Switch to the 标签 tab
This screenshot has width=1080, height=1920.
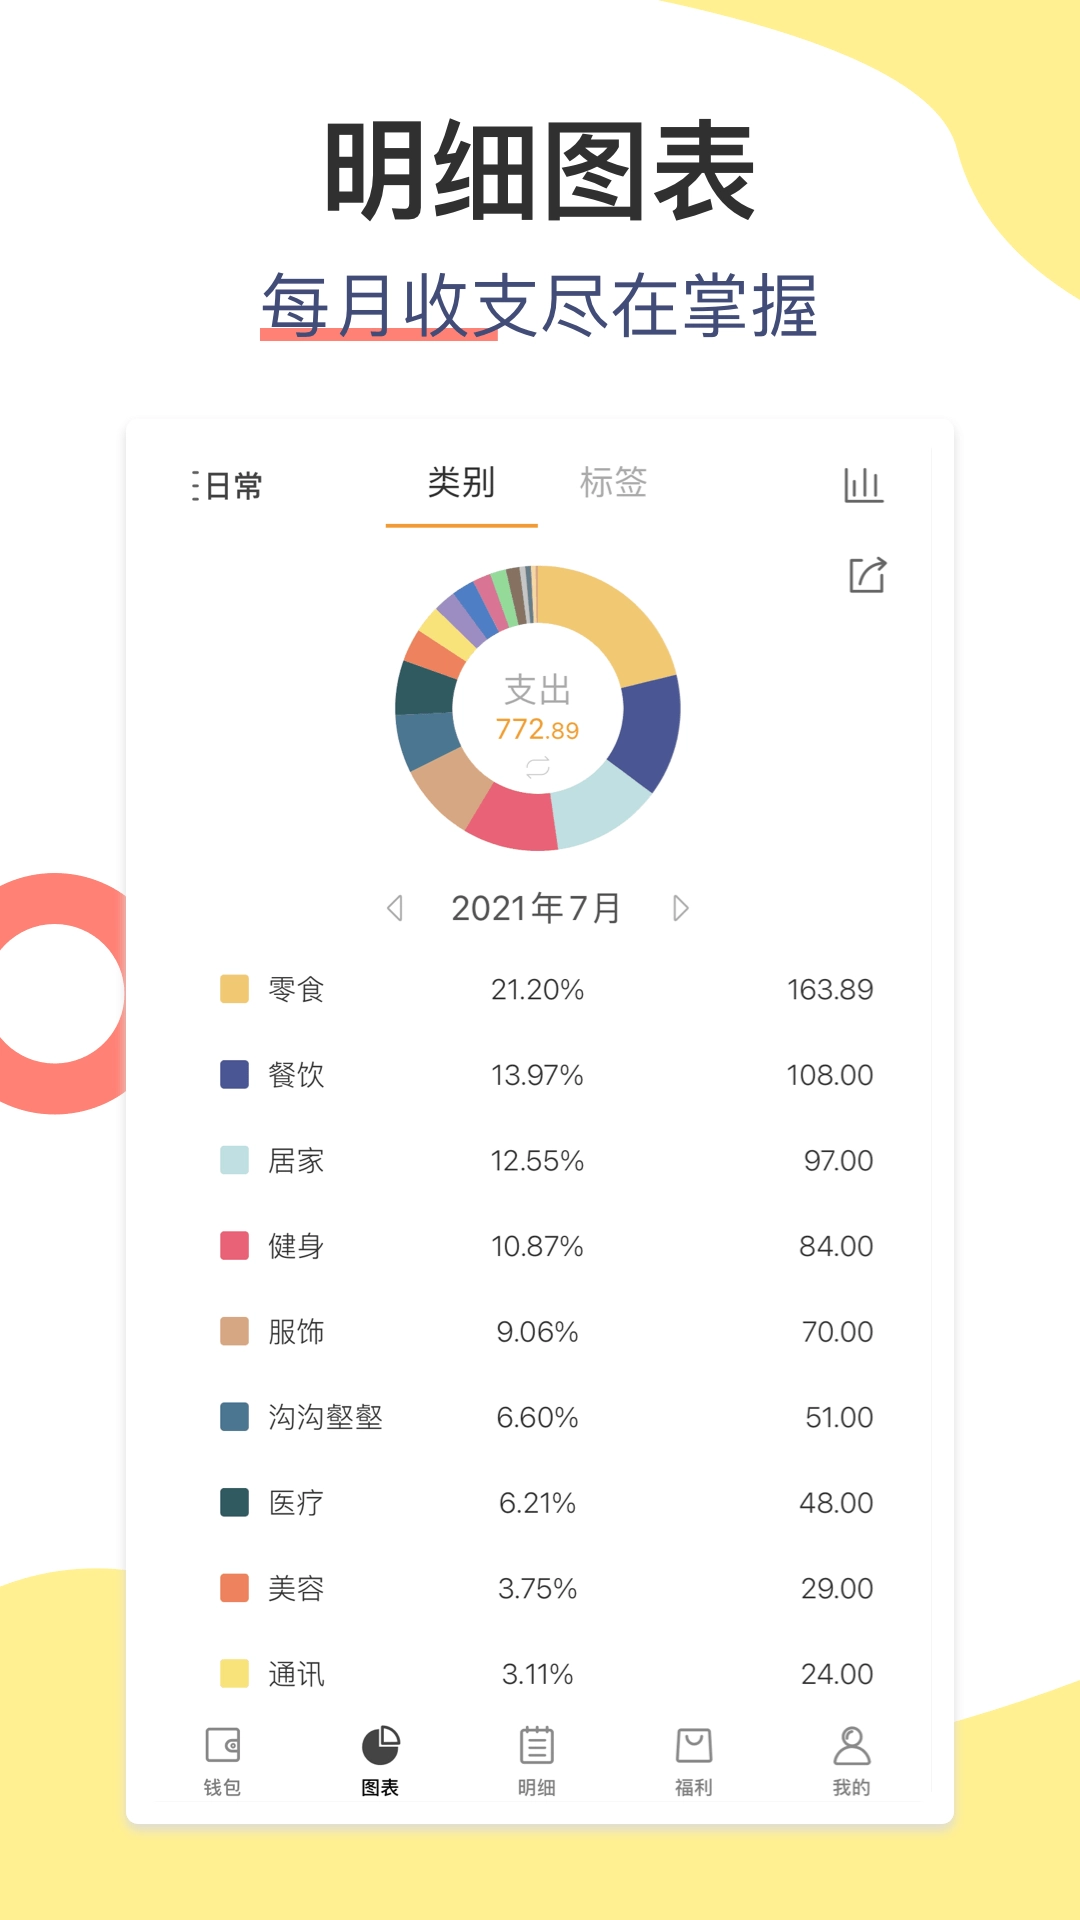coord(613,483)
